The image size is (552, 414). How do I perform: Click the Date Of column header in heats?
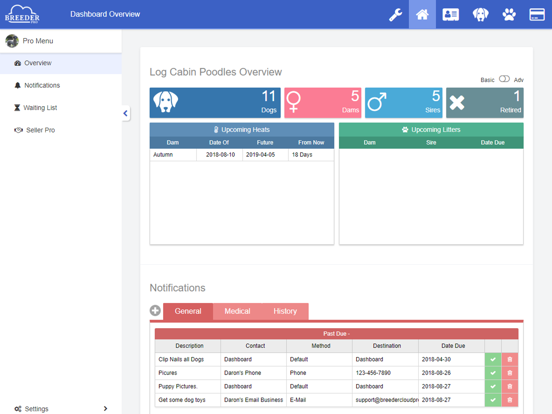coord(219,143)
